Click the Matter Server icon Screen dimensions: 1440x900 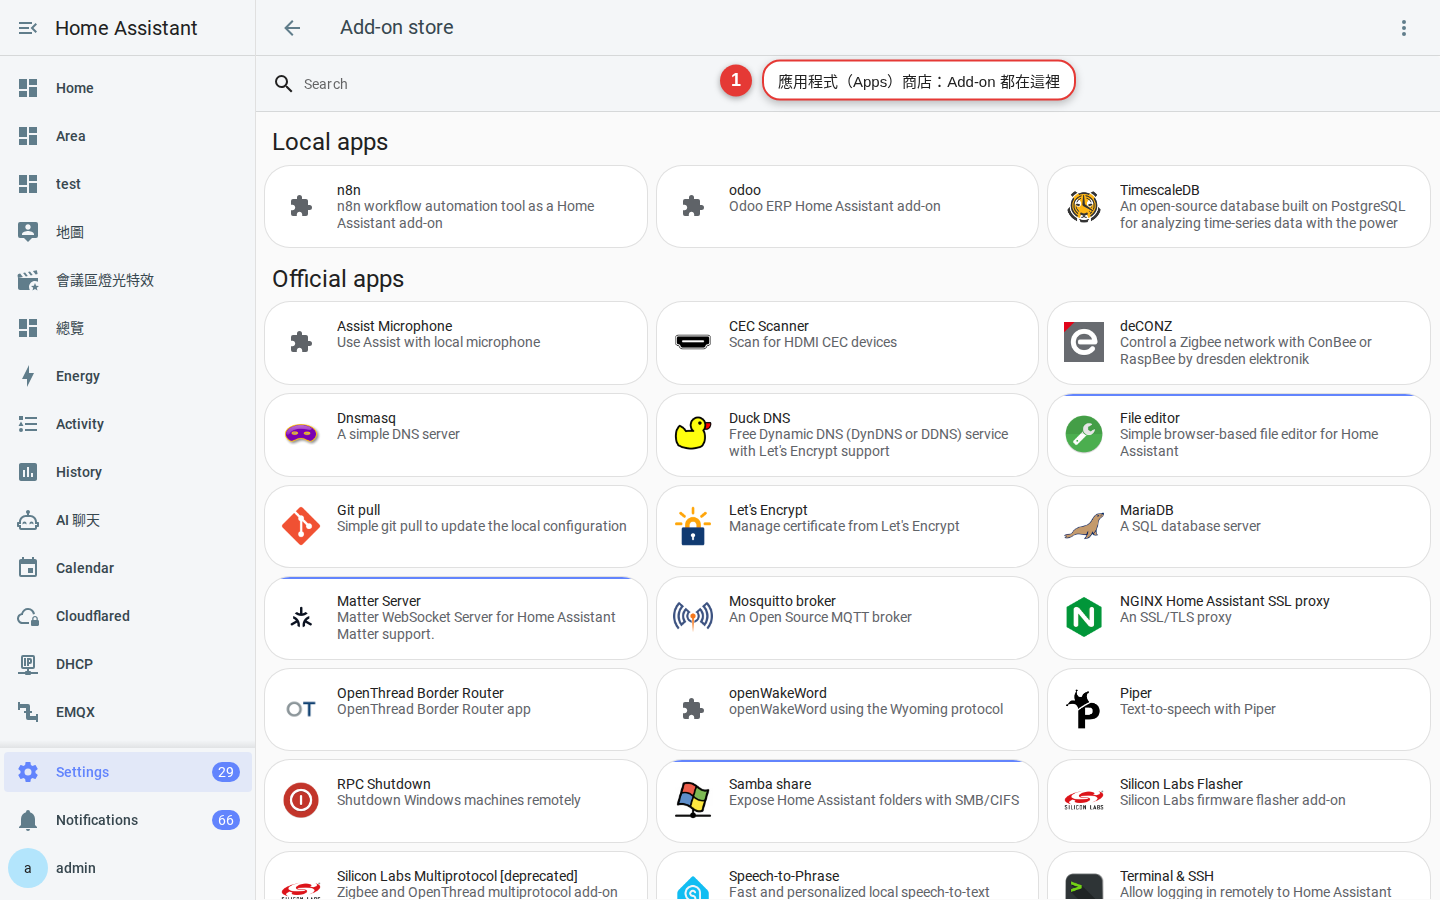(x=301, y=618)
